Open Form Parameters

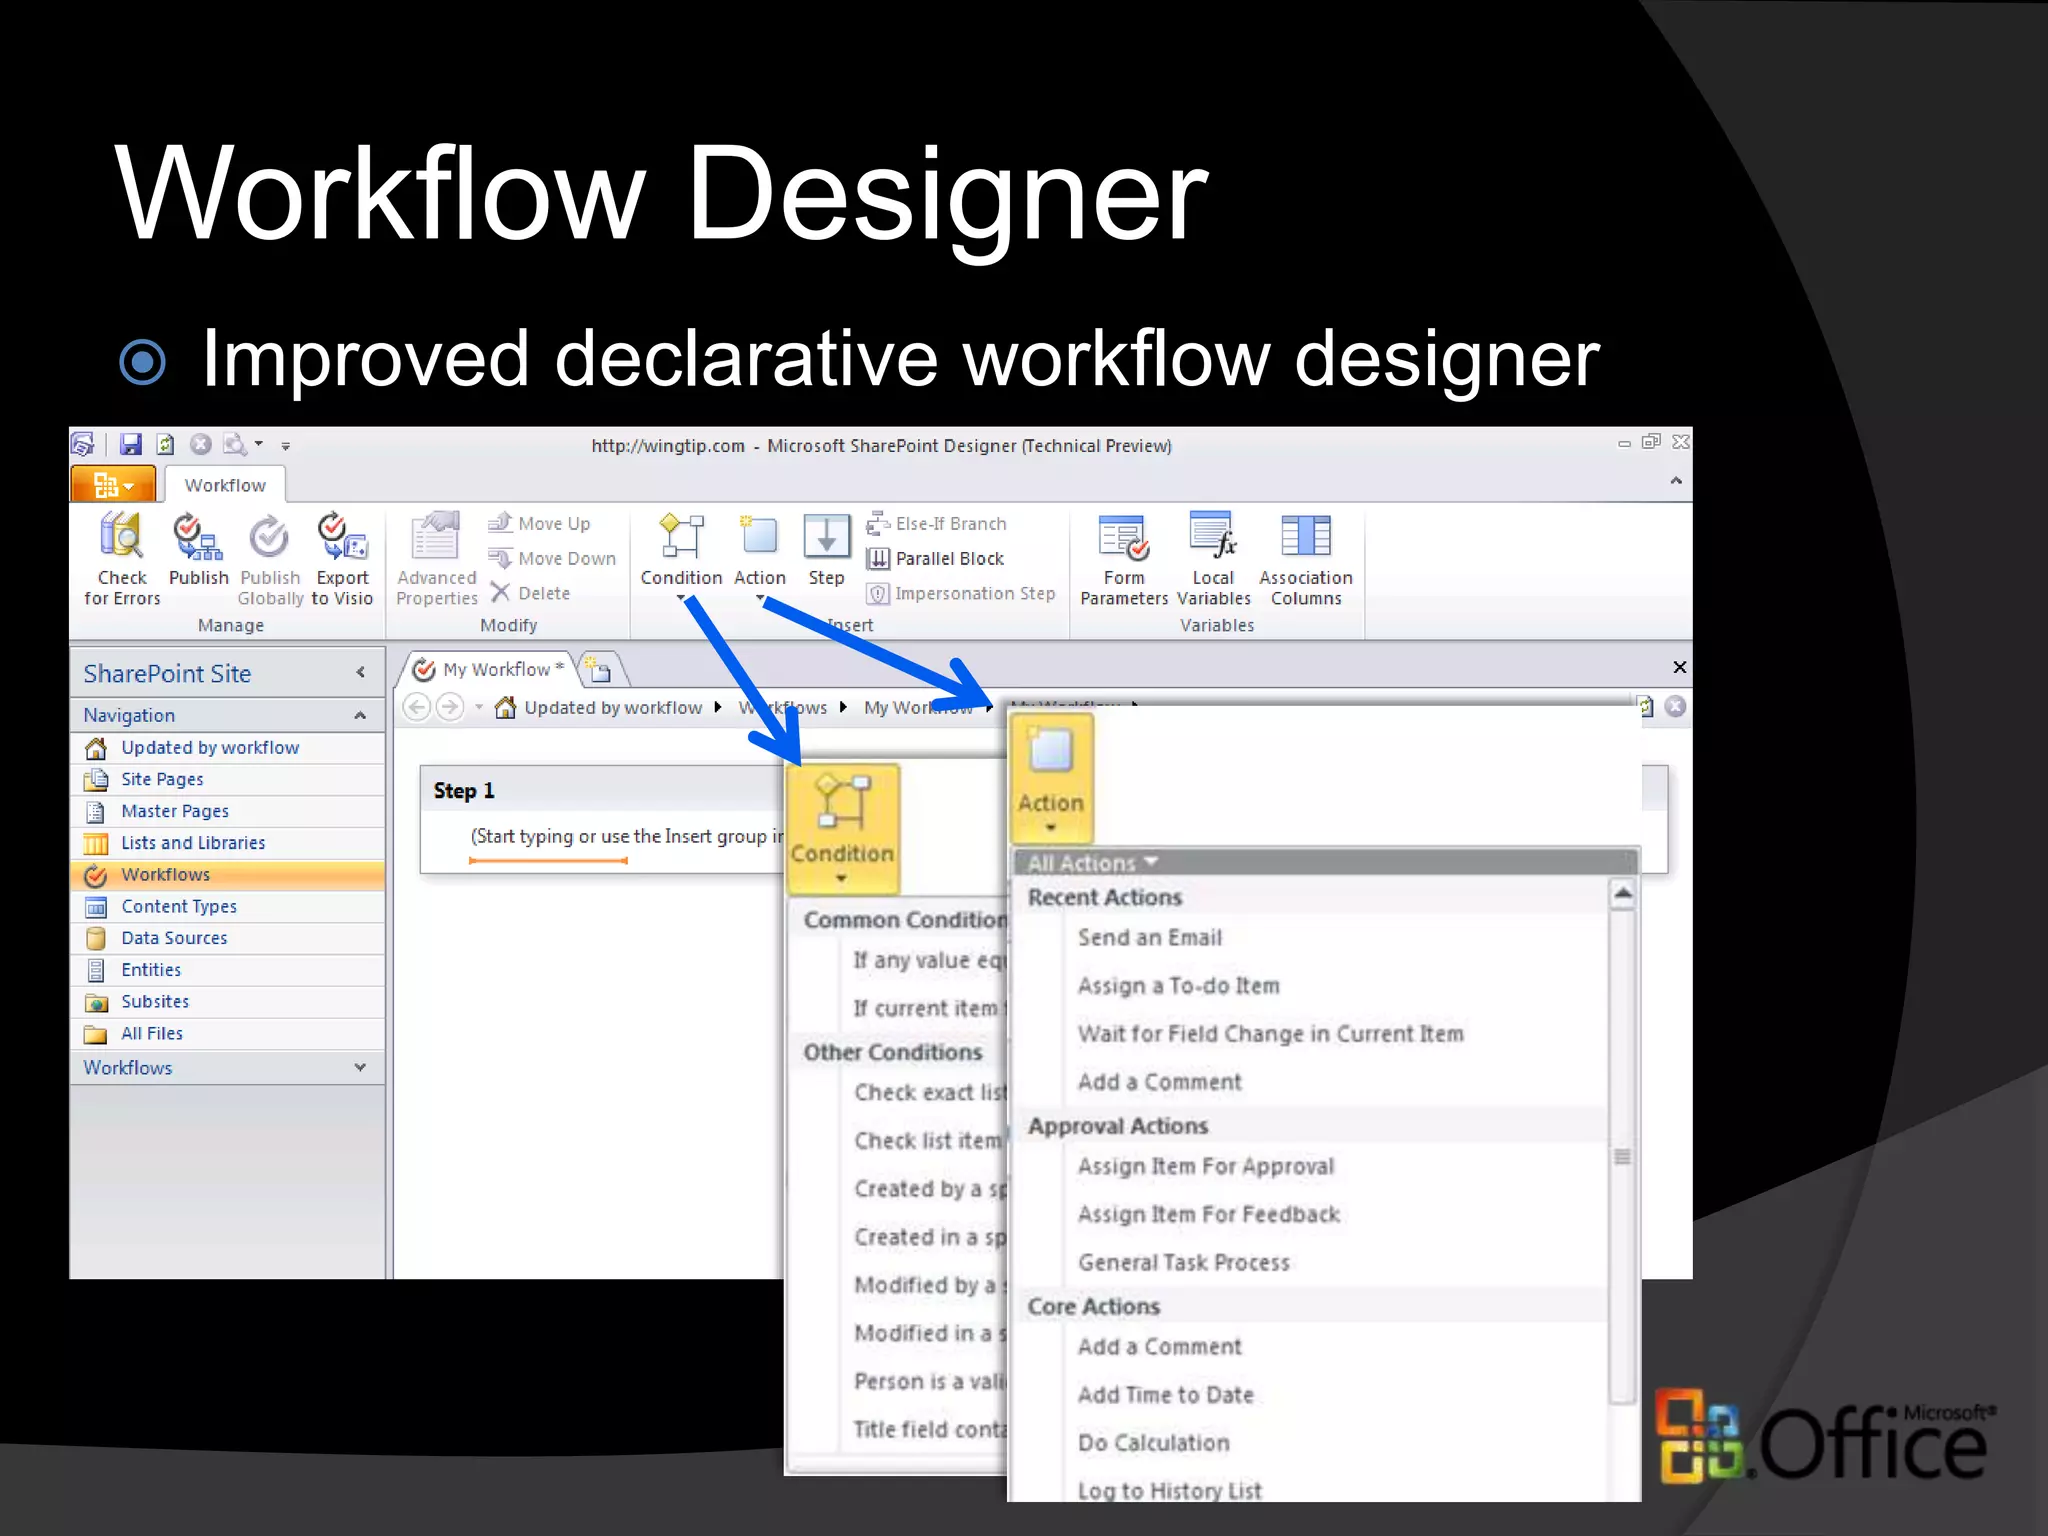(1124, 558)
